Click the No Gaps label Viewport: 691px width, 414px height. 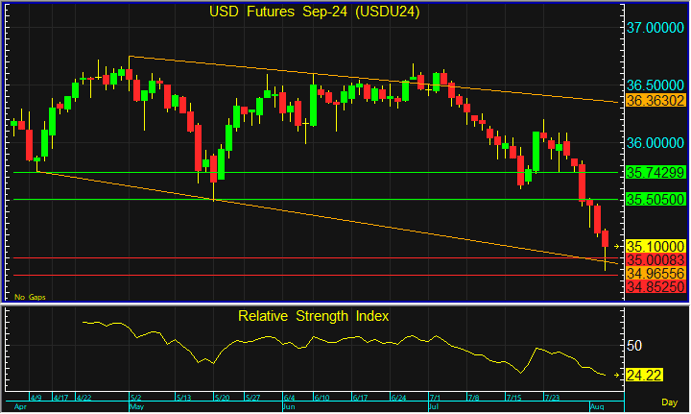pos(29,297)
